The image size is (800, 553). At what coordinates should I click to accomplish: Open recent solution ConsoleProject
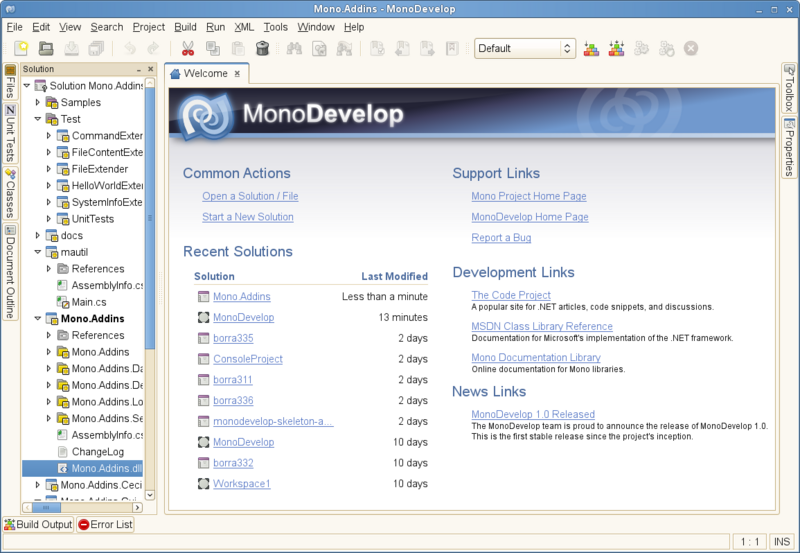(247, 359)
